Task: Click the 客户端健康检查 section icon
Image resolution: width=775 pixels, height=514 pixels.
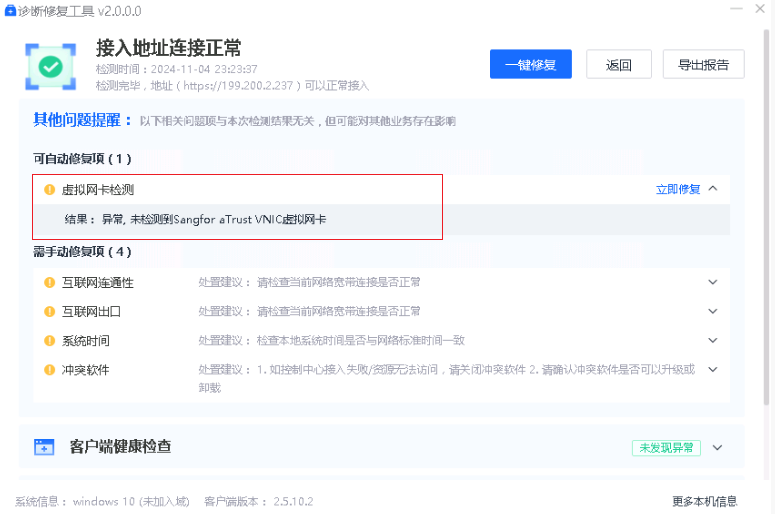Action: click(44, 447)
